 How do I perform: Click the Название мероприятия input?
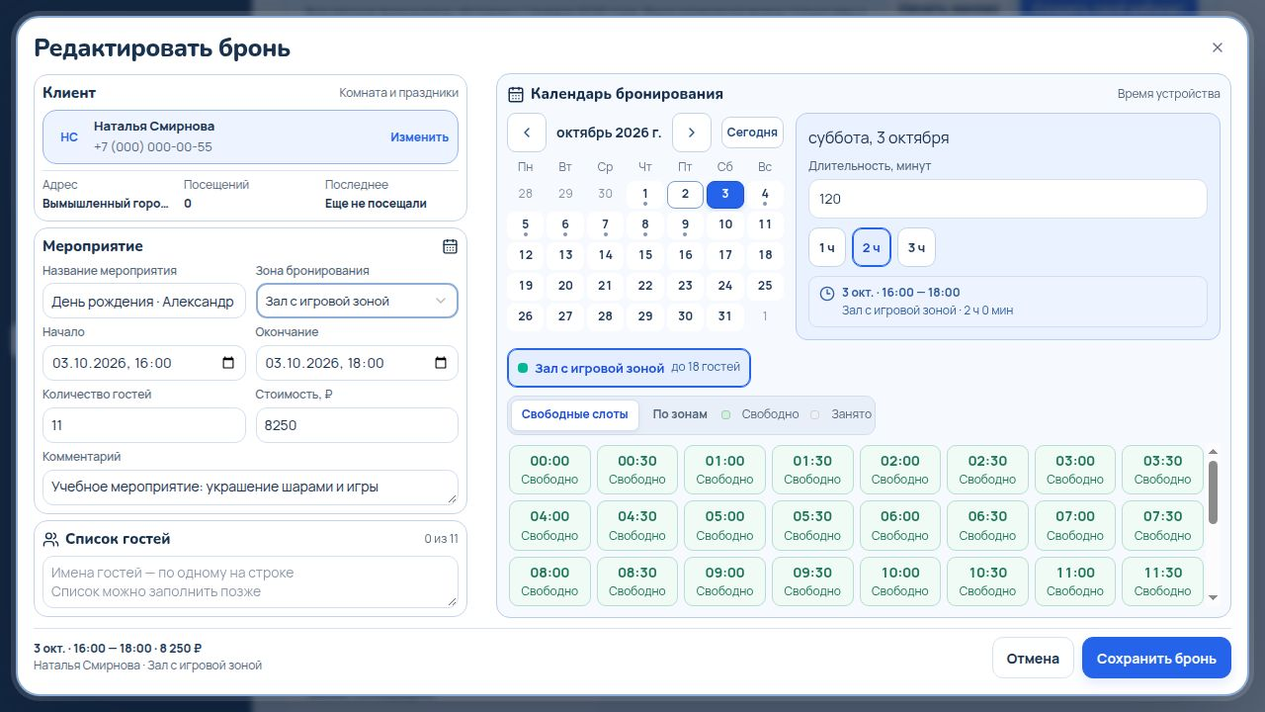click(x=144, y=301)
